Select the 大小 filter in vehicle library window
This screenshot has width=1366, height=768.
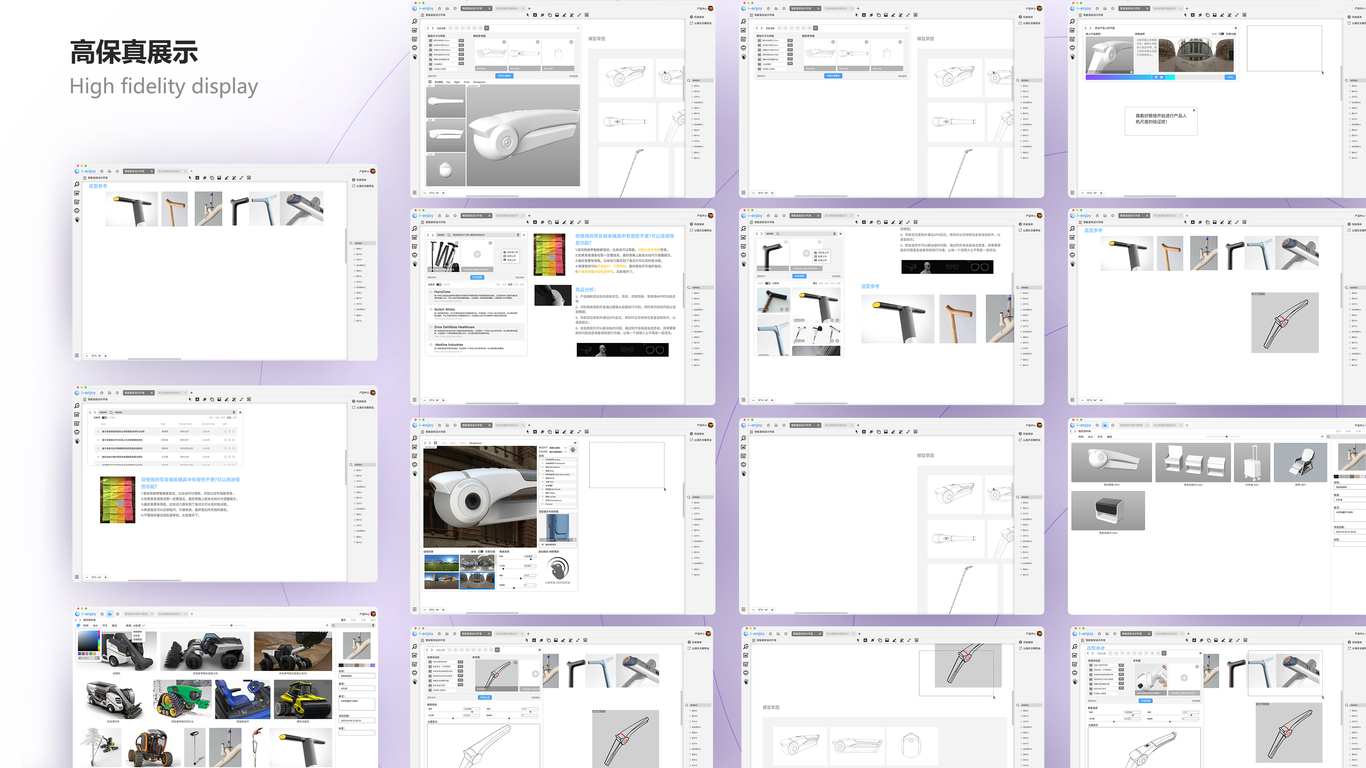[x=95, y=626]
